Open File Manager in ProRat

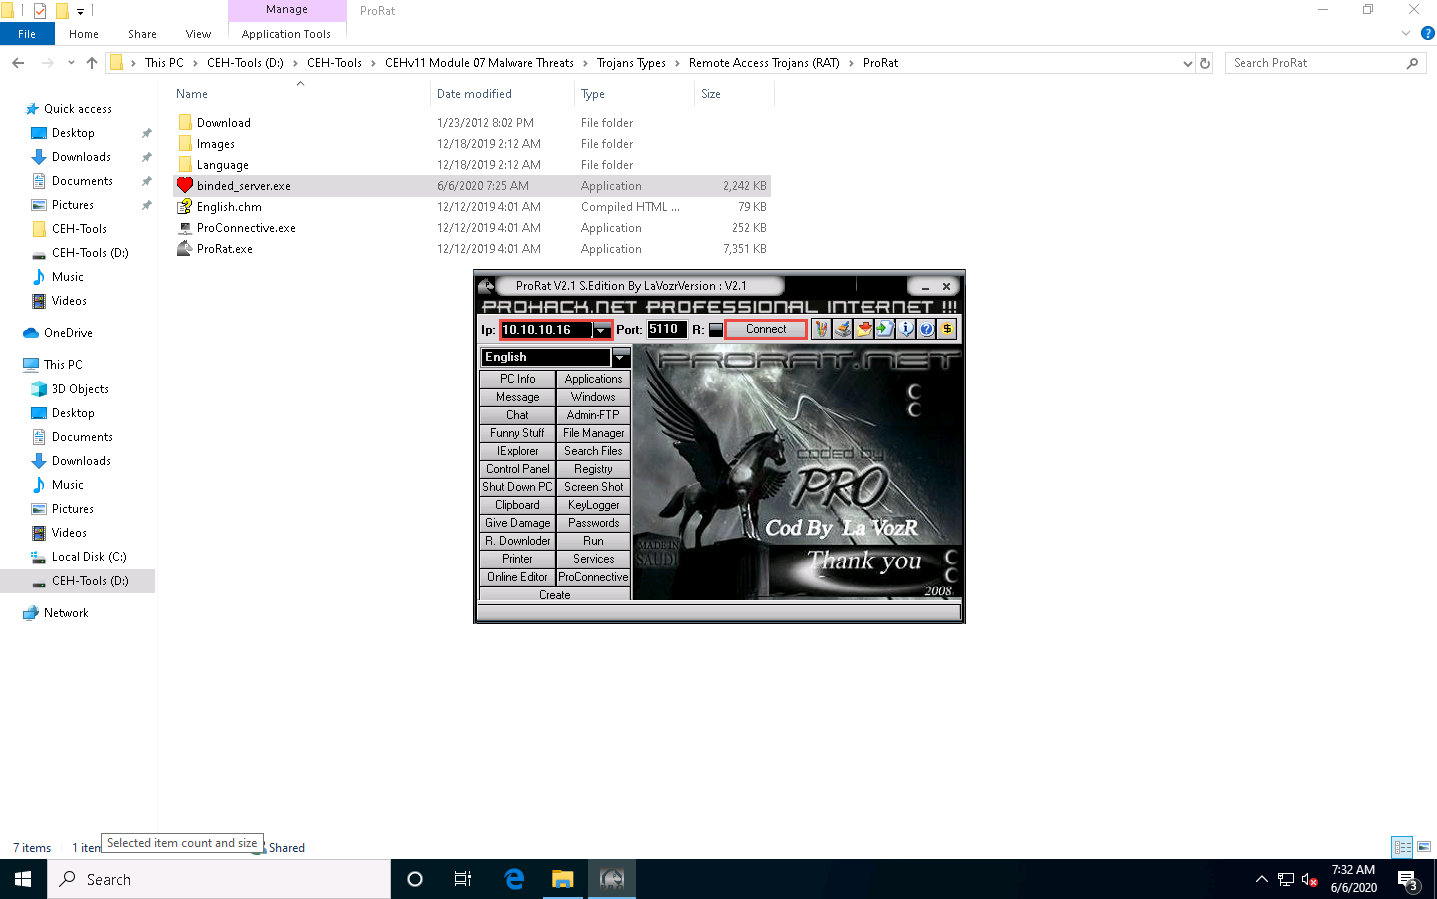click(593, 433)
